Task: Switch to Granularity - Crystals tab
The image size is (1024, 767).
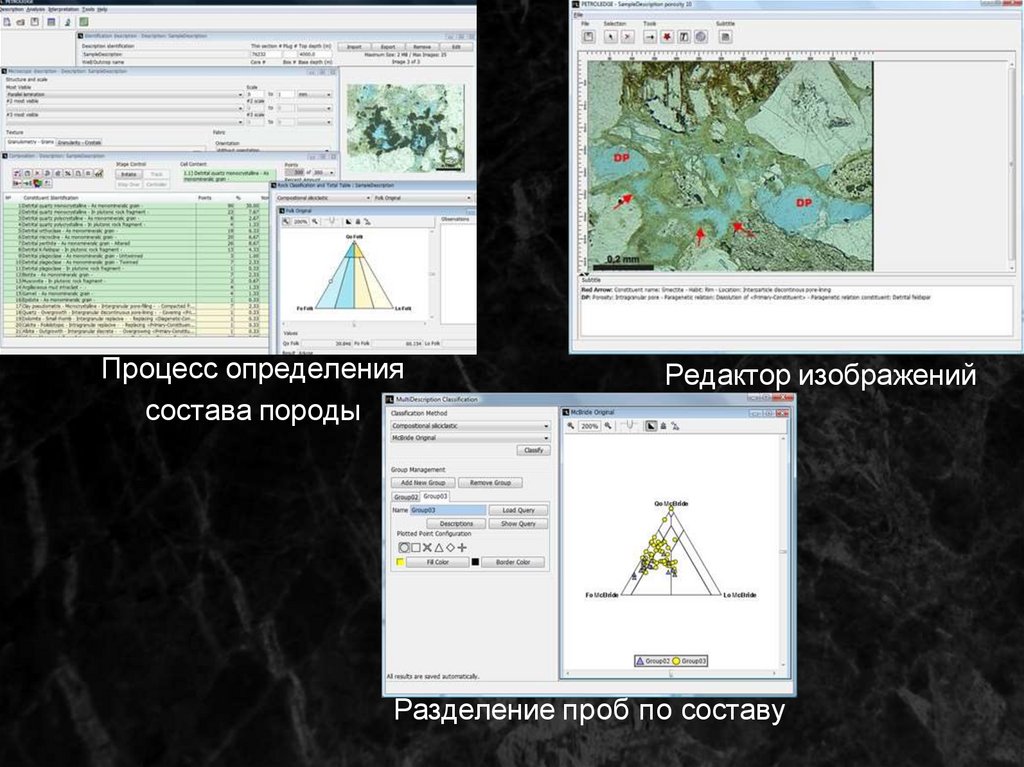Action: (x=79, y=142)
